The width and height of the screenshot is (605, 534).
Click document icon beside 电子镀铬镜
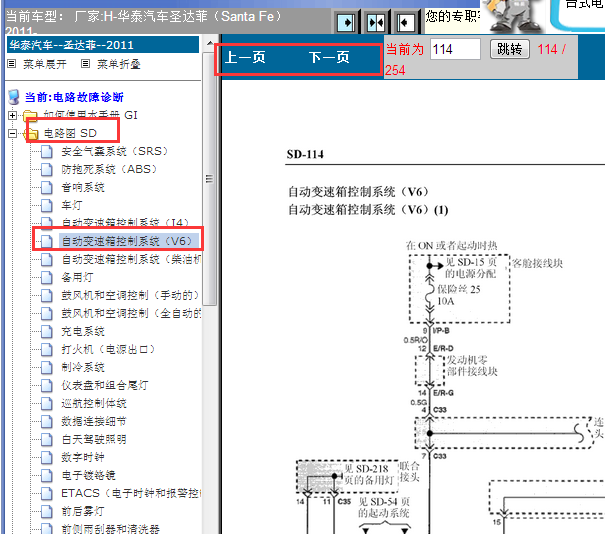[x=47, y=476]
